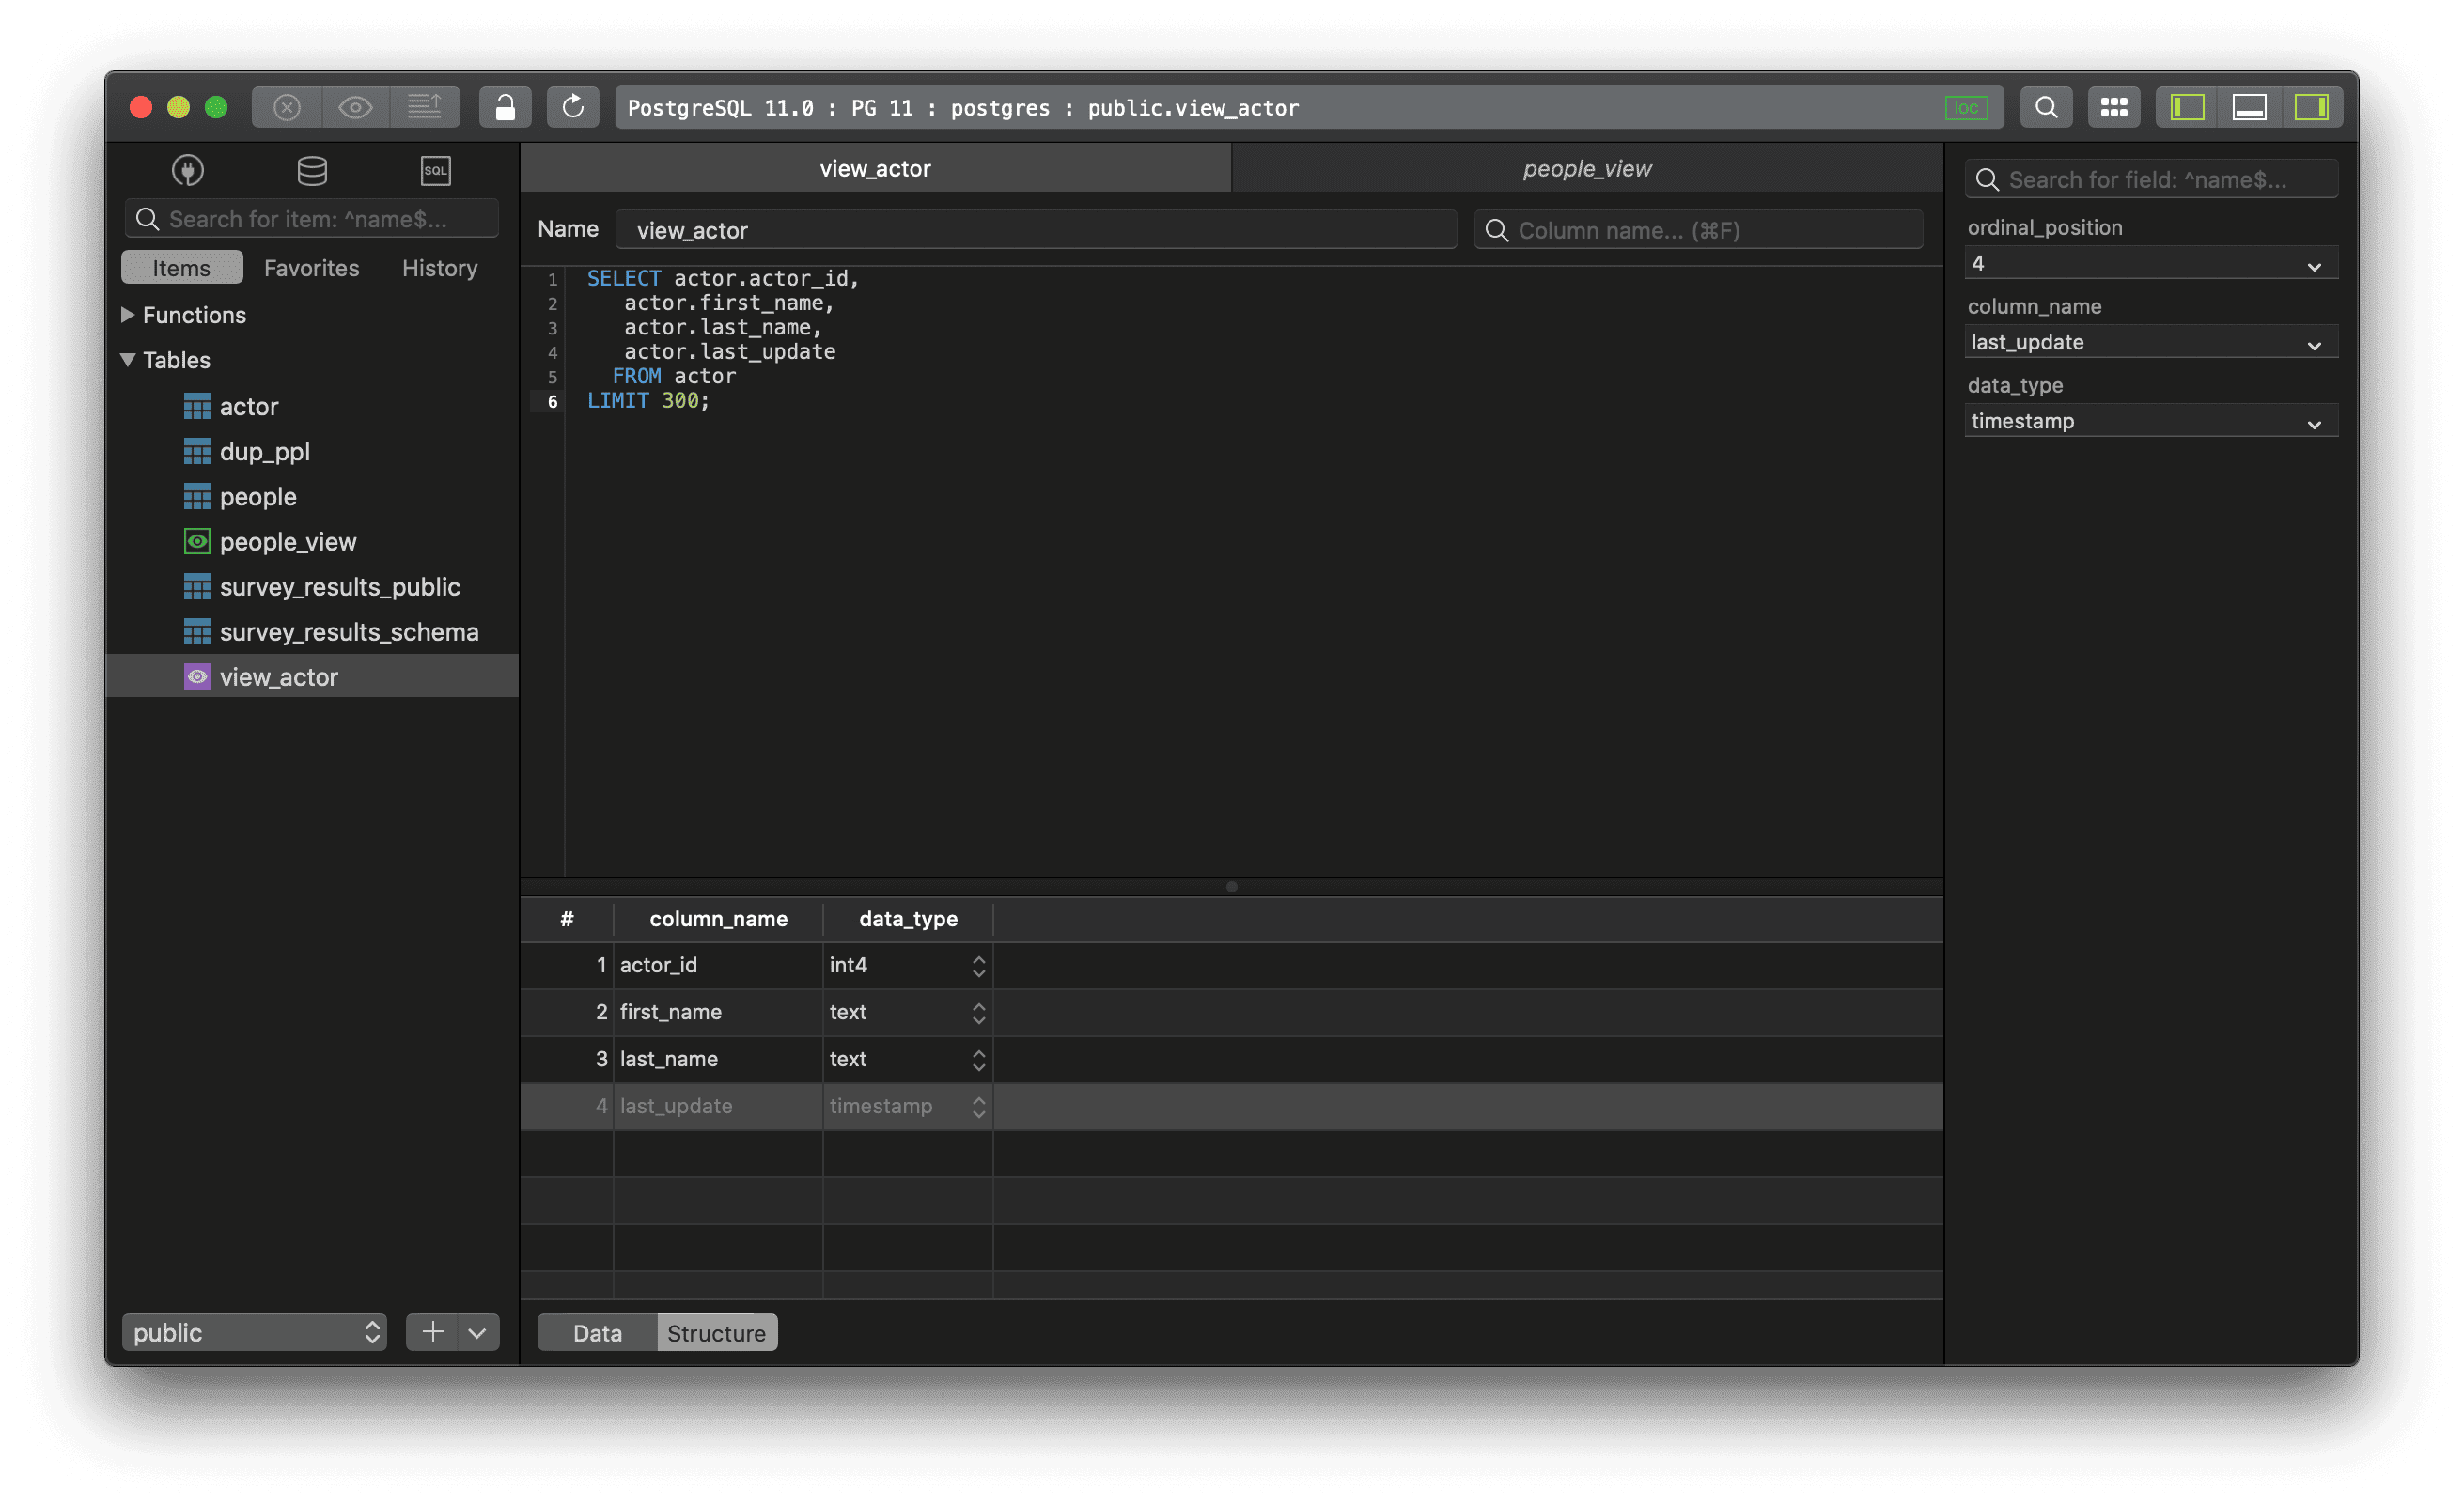Image resolution: width=2464 pixels, height=1505 pixels.
Task: Open ordinal_position dropdown in right panel
Action: pyautogui.click(x=2150, y=263)
